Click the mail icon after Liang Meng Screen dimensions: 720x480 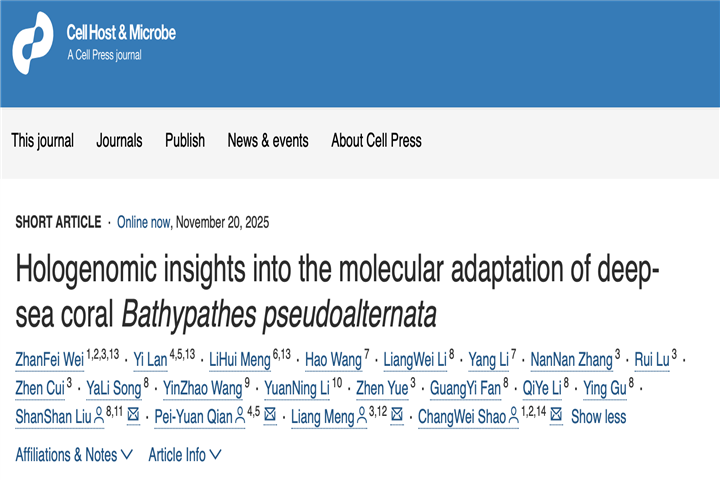397,416
